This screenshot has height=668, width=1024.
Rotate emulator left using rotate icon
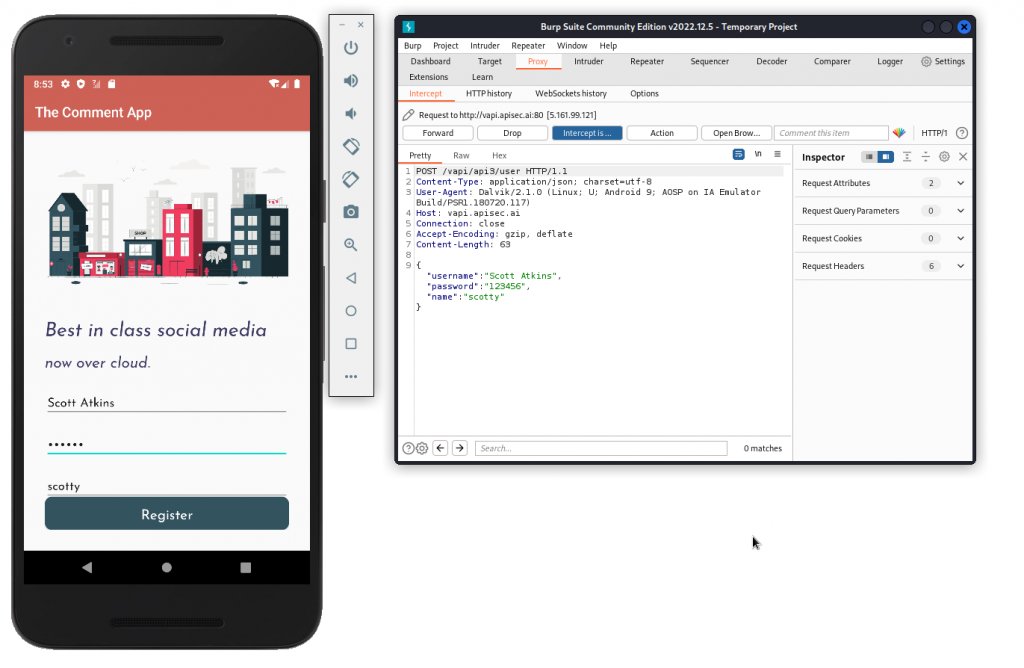[351, 146]
